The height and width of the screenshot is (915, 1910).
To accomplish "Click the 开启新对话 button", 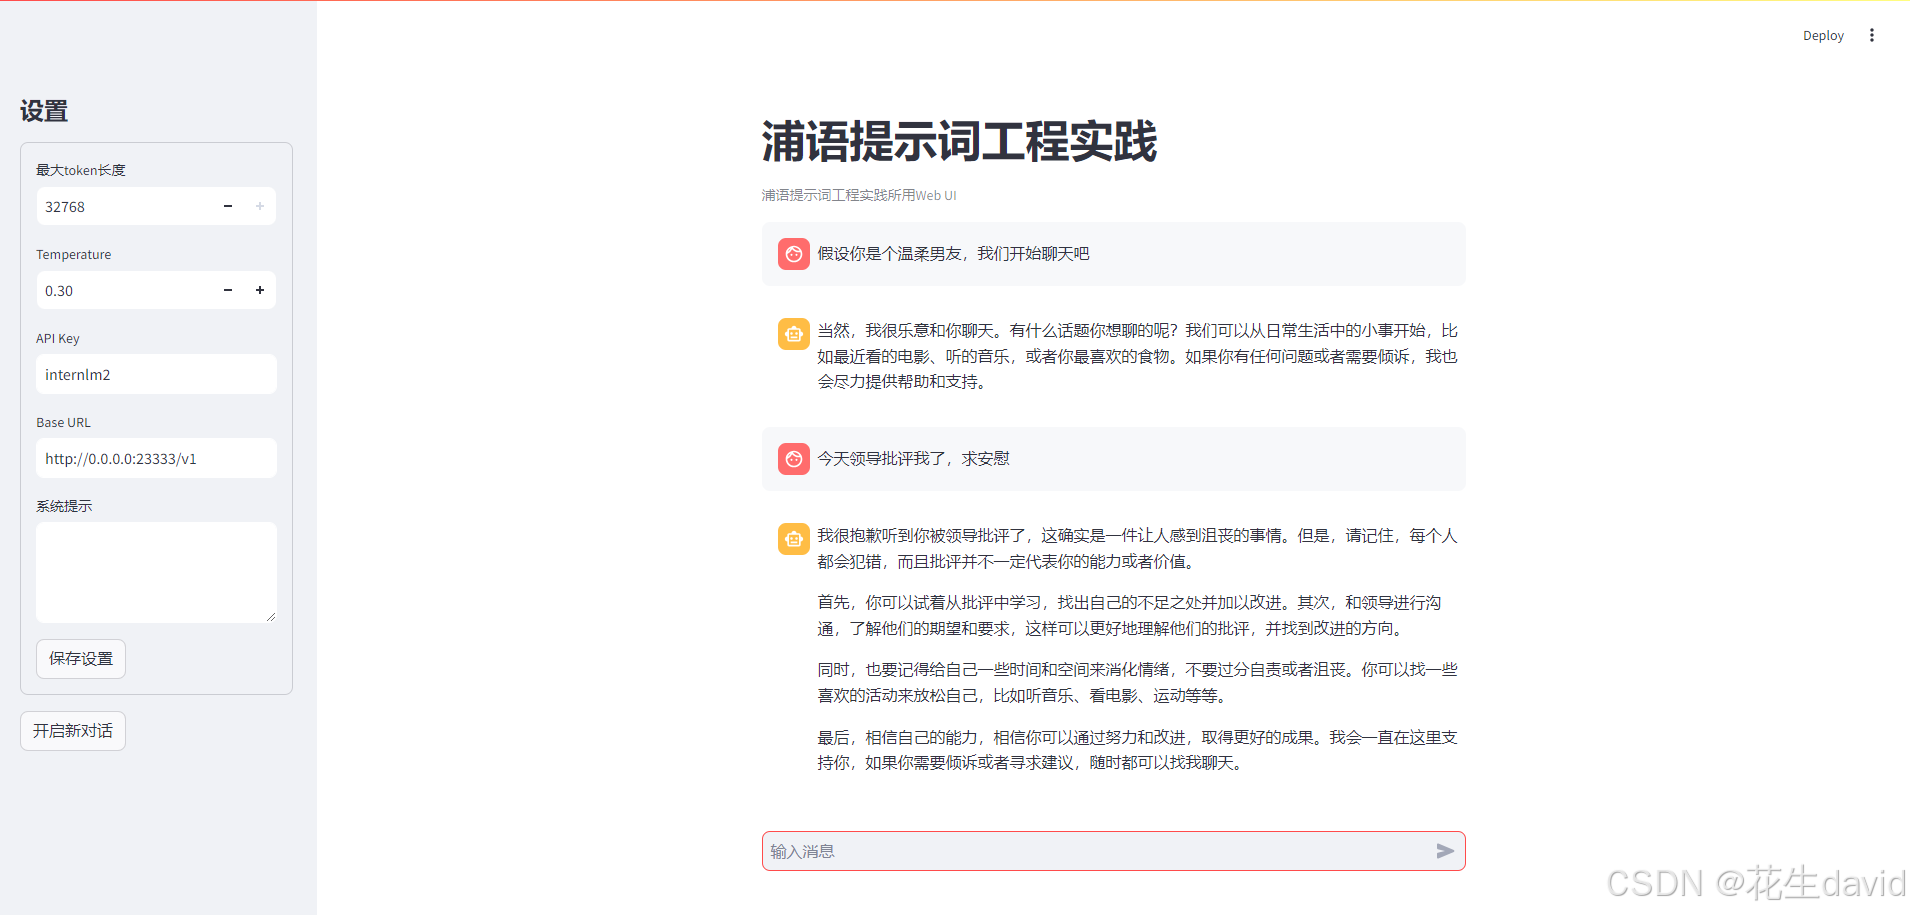I will pyautogui.click(x=73, y=731).
